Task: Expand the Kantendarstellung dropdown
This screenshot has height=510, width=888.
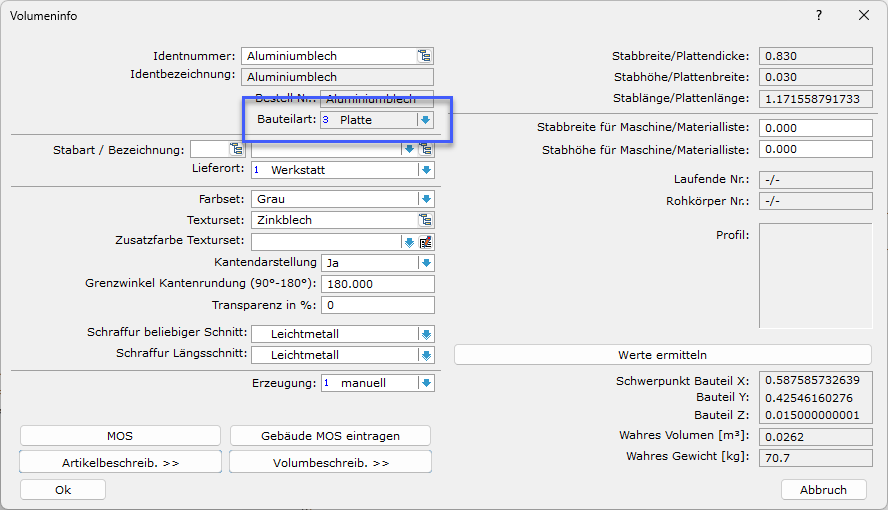Action: (x=426, y=263)
